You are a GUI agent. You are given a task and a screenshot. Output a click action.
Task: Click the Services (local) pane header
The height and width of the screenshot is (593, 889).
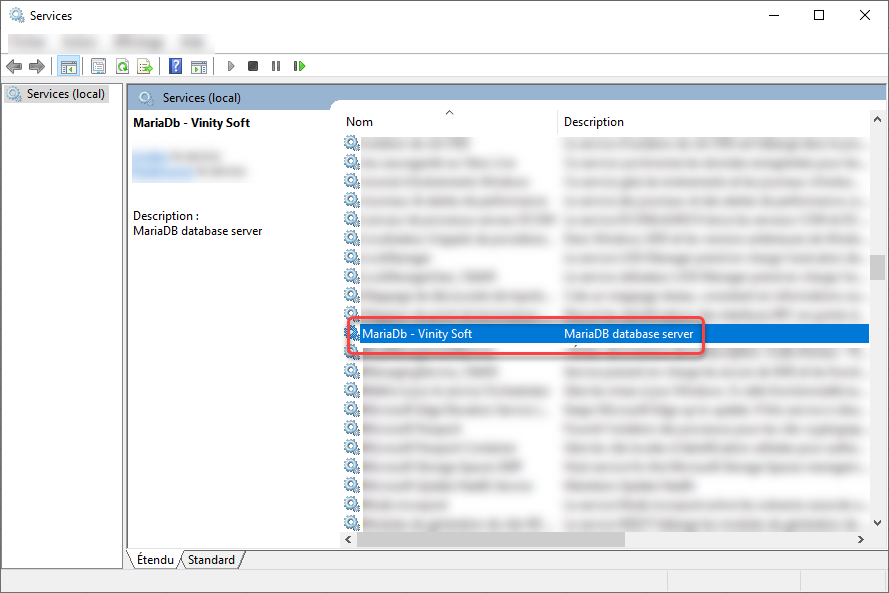coord(202,98)
